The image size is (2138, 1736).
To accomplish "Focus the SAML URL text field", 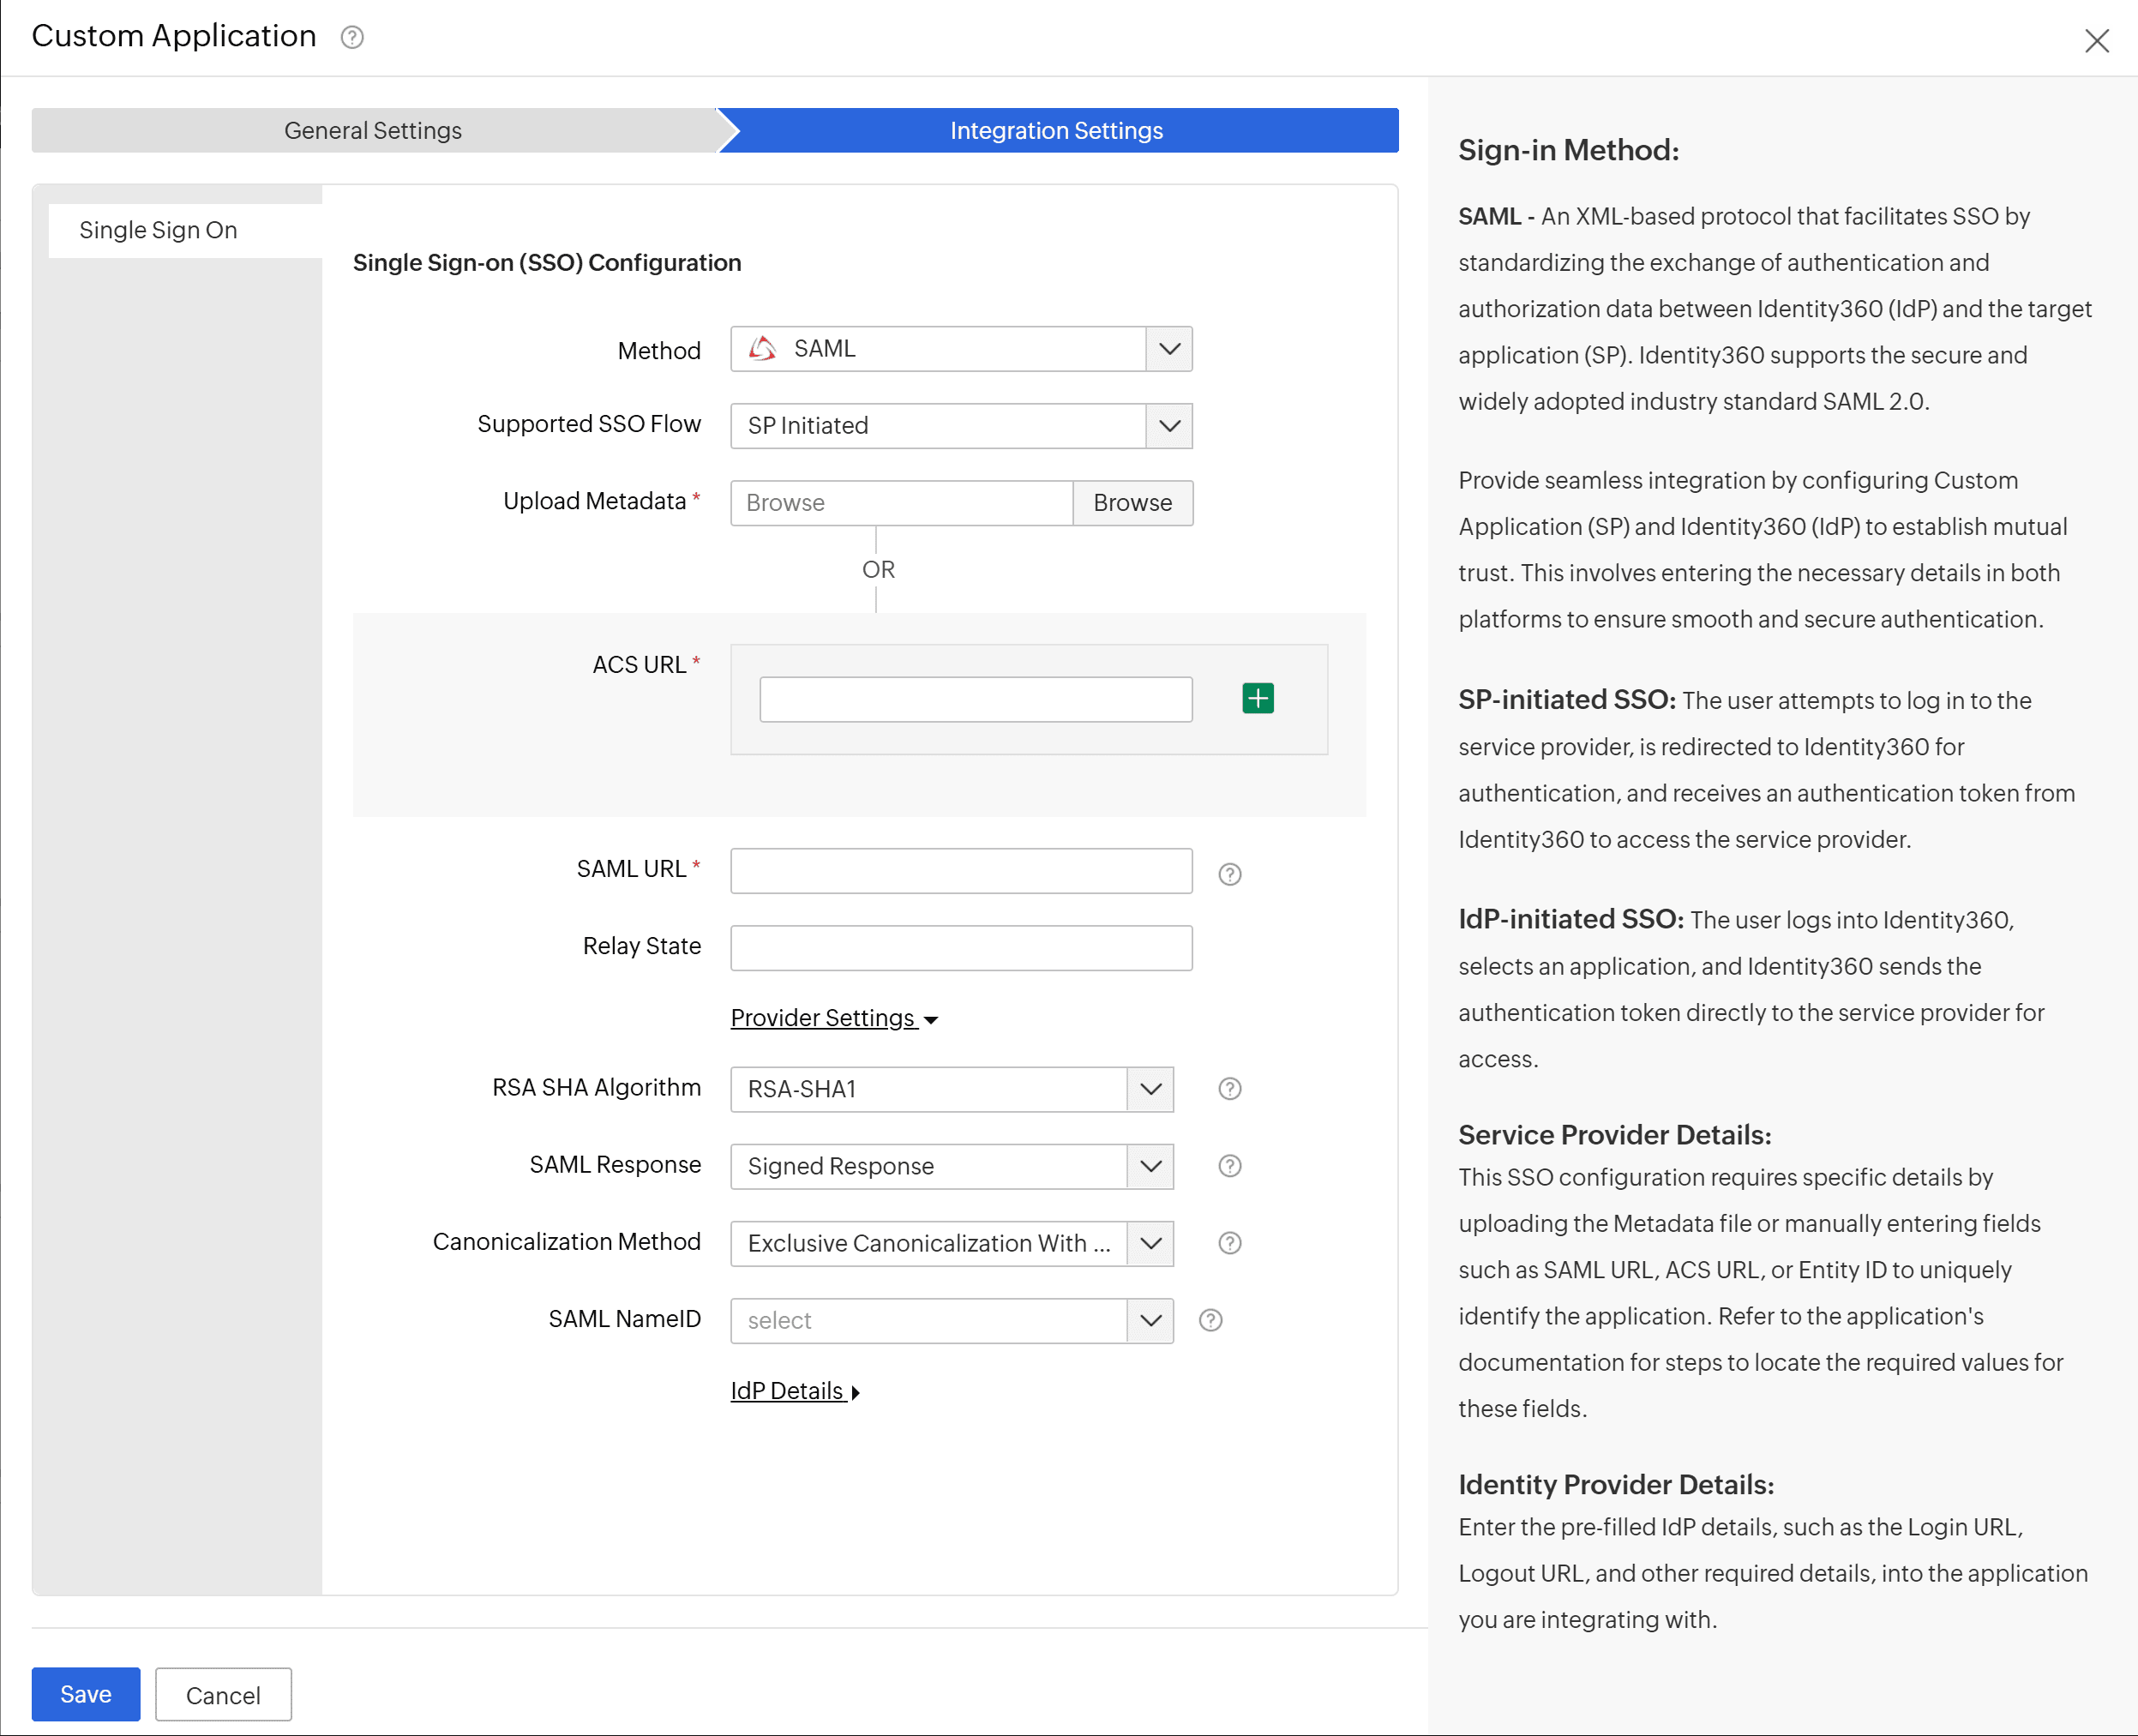I will 961,871.
